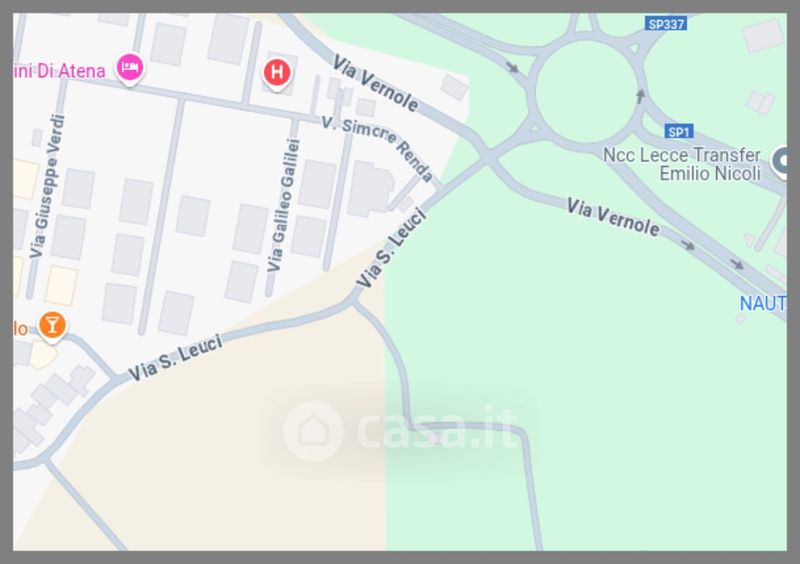Screen dimensions: 800x564
Task: Open the orange cocktail bar marker
Action: (52, 326)
